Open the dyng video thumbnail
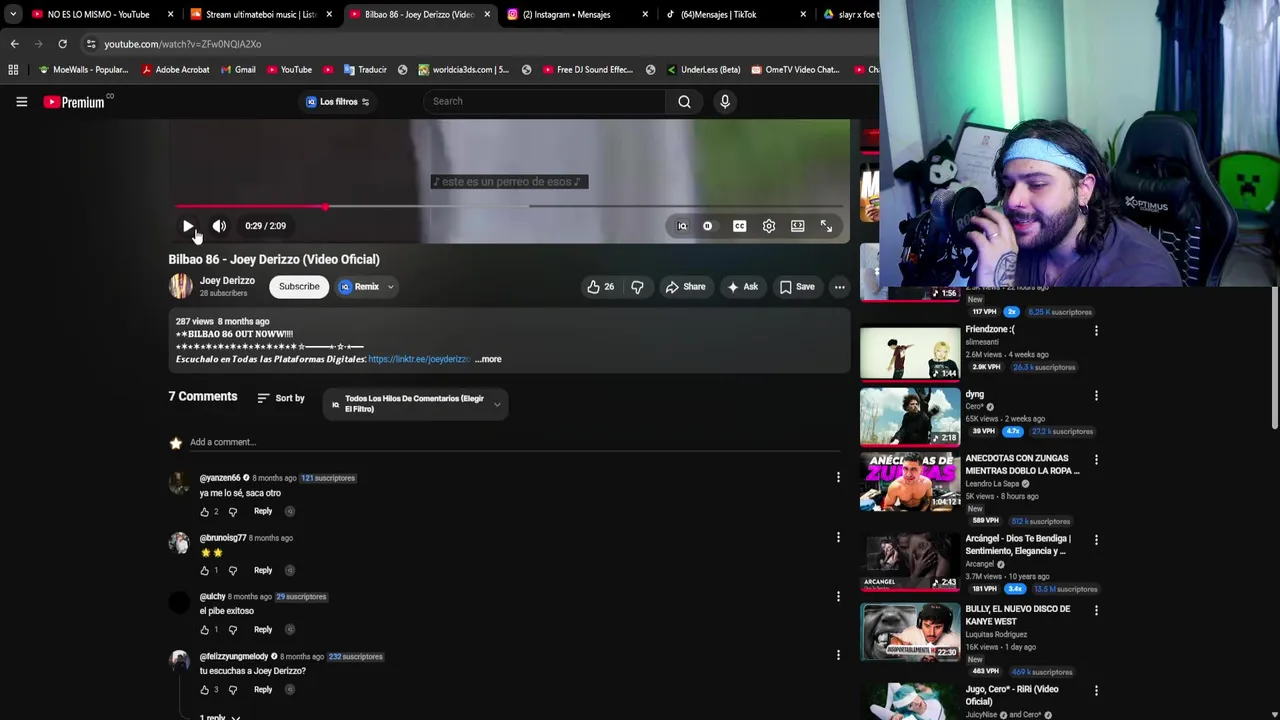The height and width of the screenshot is (720, 1280). coord(910,416)
